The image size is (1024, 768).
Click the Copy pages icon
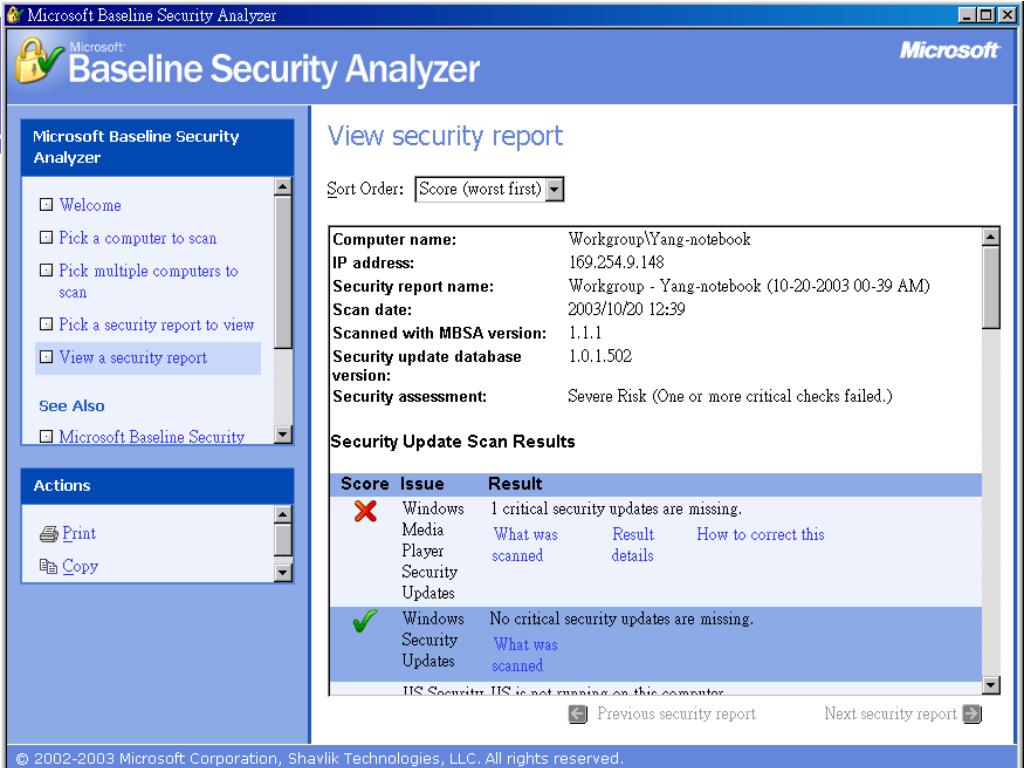pos(49,566)
